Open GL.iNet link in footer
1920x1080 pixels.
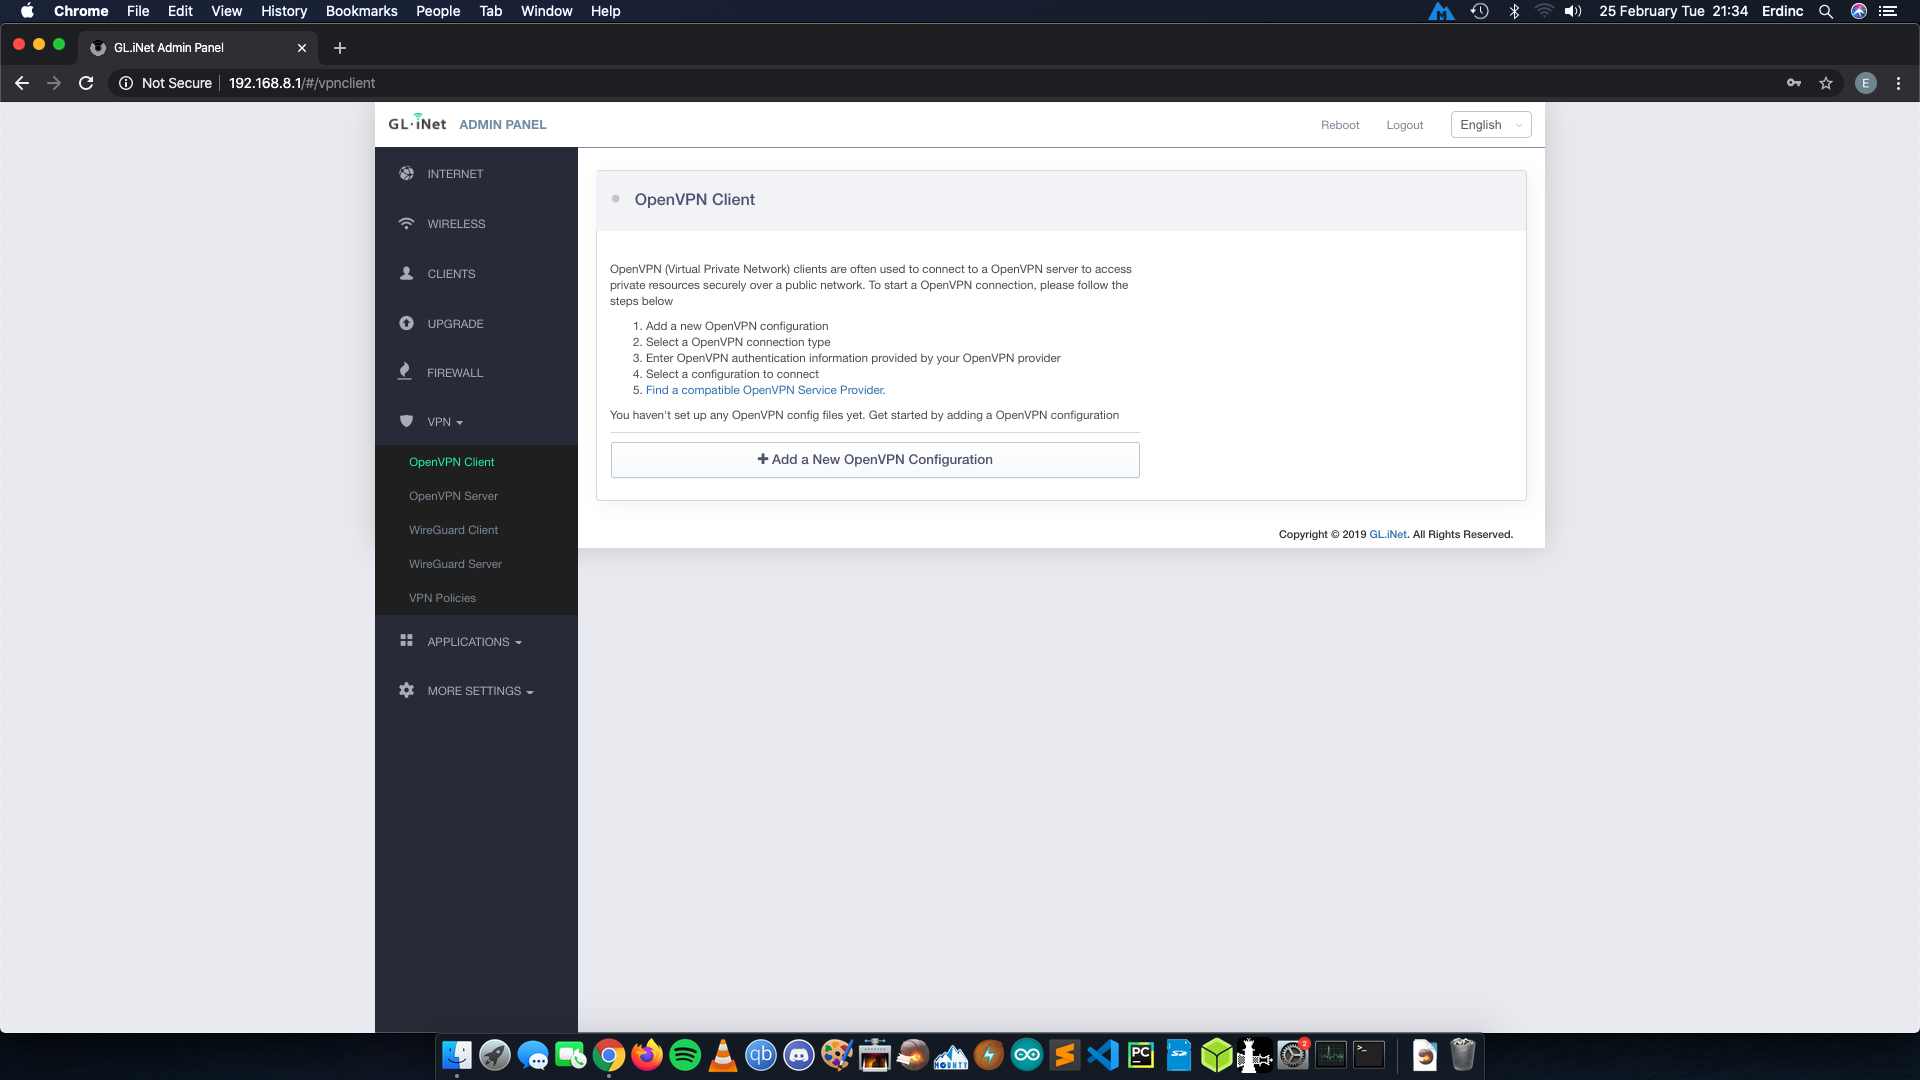coord(1388,534)
